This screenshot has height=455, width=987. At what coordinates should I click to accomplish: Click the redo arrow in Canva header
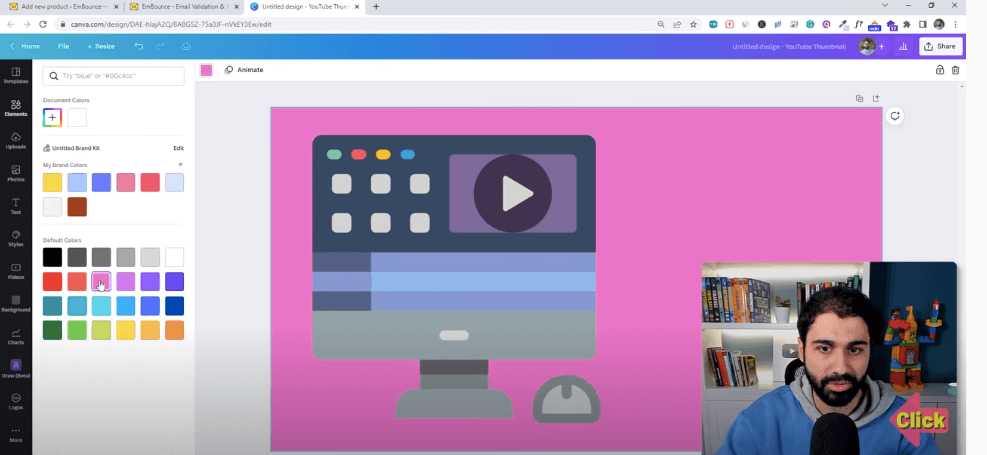click(160, 46)
